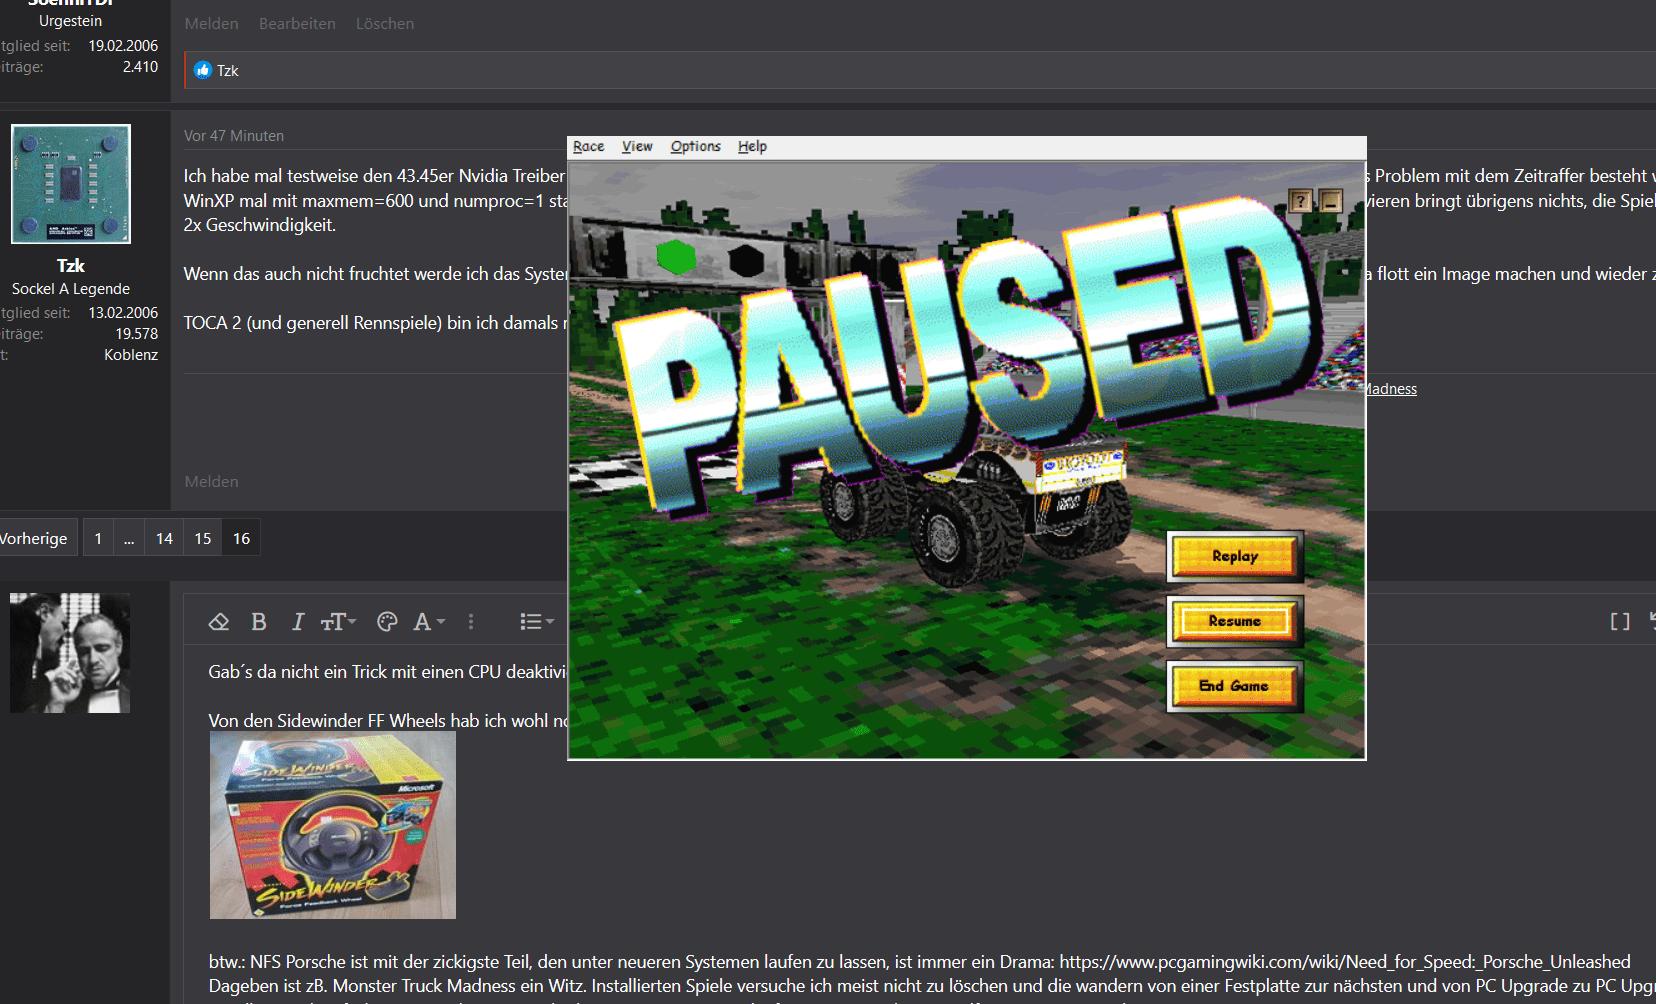Click the remove formatting eraser icon
This screenshot has width=1656, height=1004.
(x=219, y=622)
